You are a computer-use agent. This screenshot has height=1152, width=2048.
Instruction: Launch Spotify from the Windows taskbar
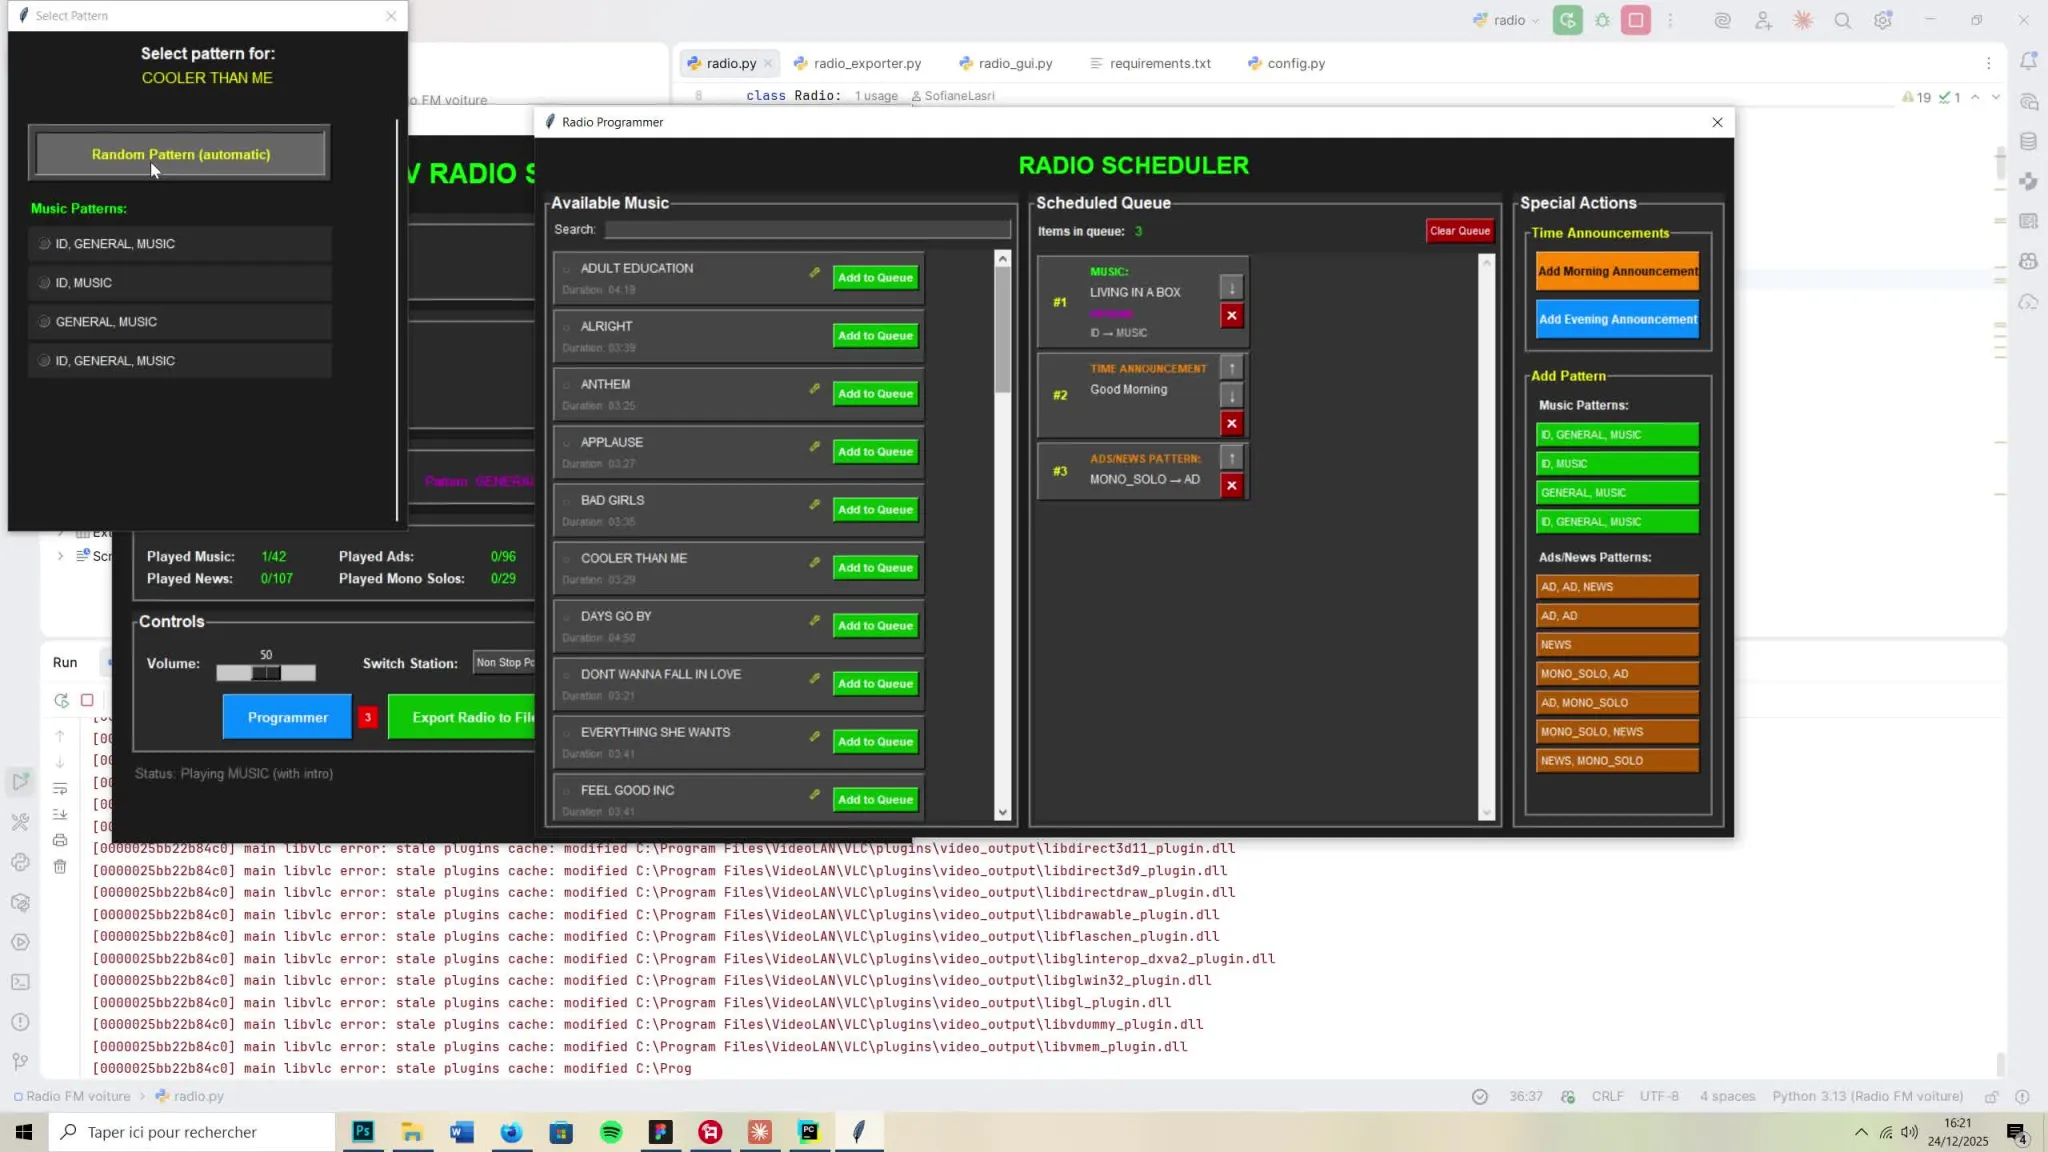coord(611,1131)
